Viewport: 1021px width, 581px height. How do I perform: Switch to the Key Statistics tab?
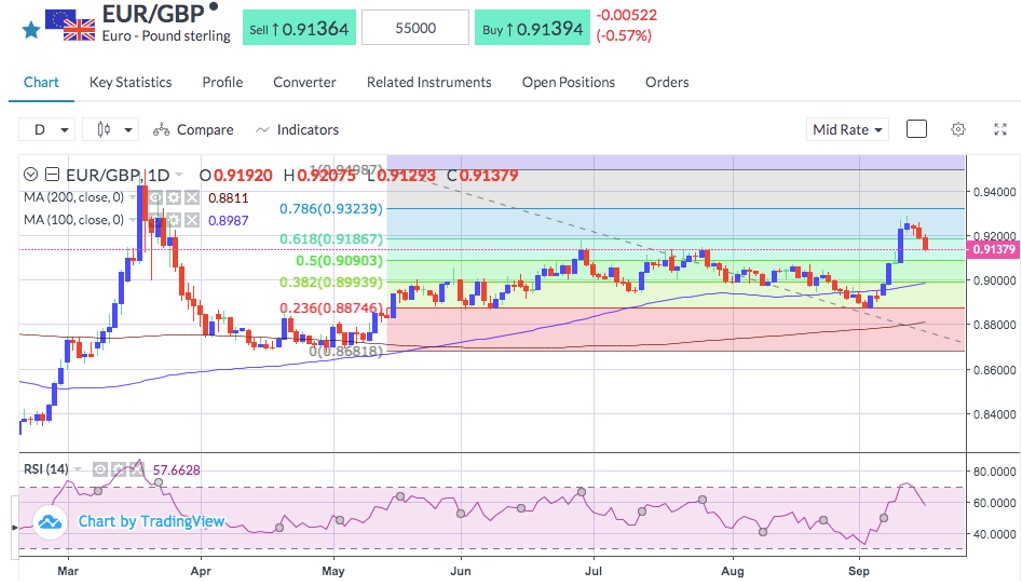[x=130, y=82]
